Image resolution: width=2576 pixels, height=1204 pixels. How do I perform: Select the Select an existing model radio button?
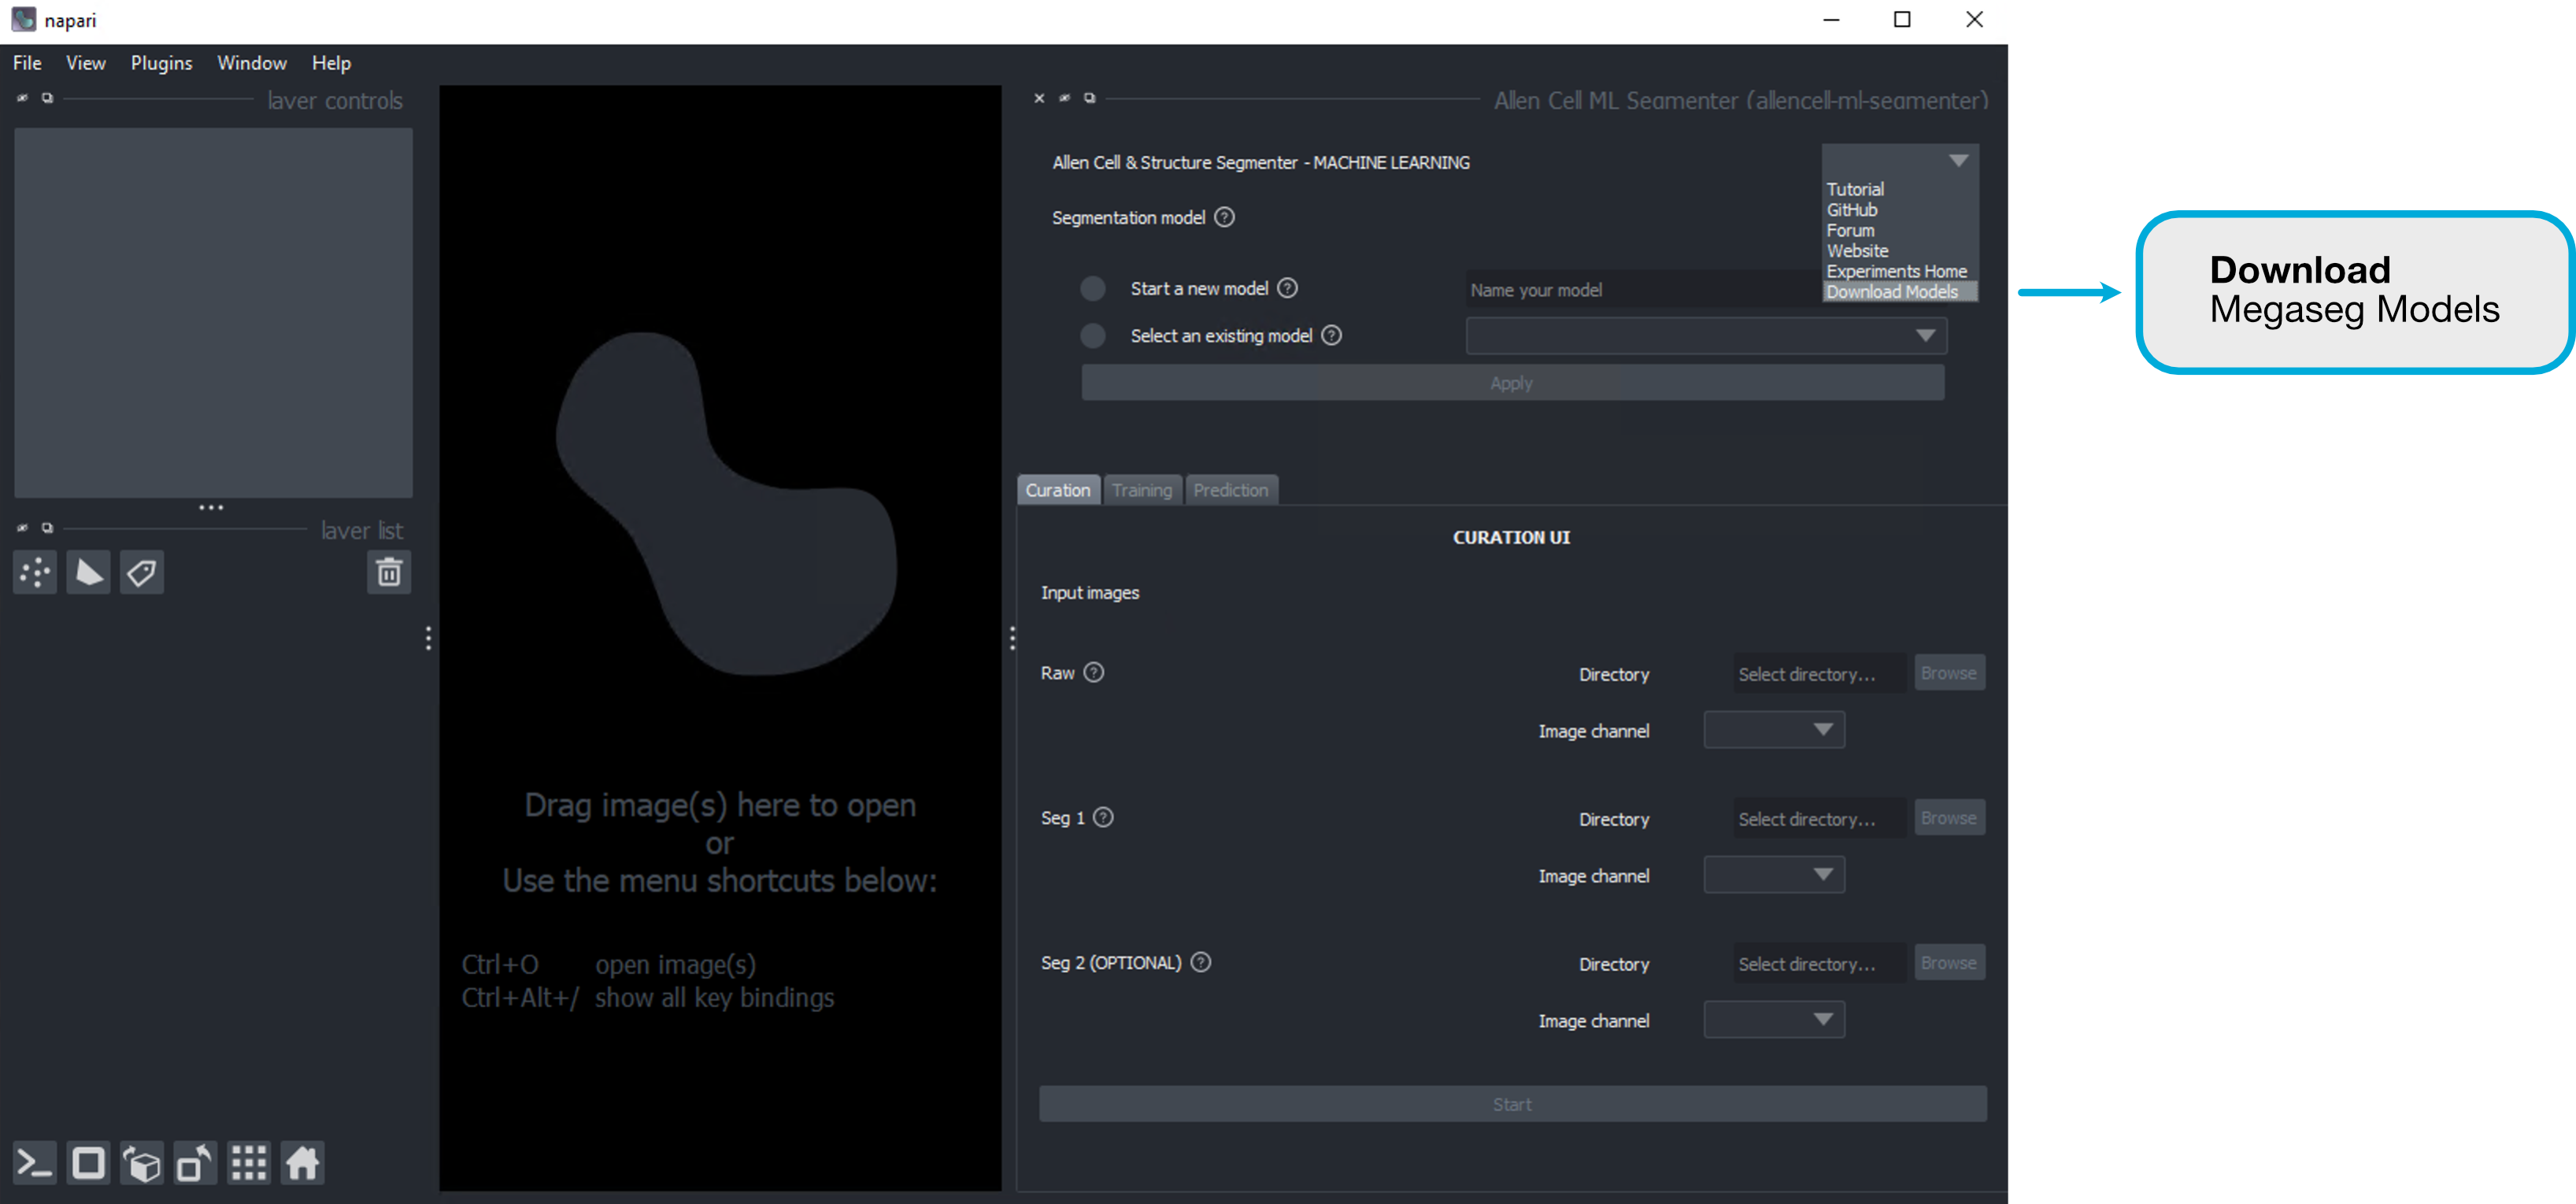click(x=1093, y=335)
